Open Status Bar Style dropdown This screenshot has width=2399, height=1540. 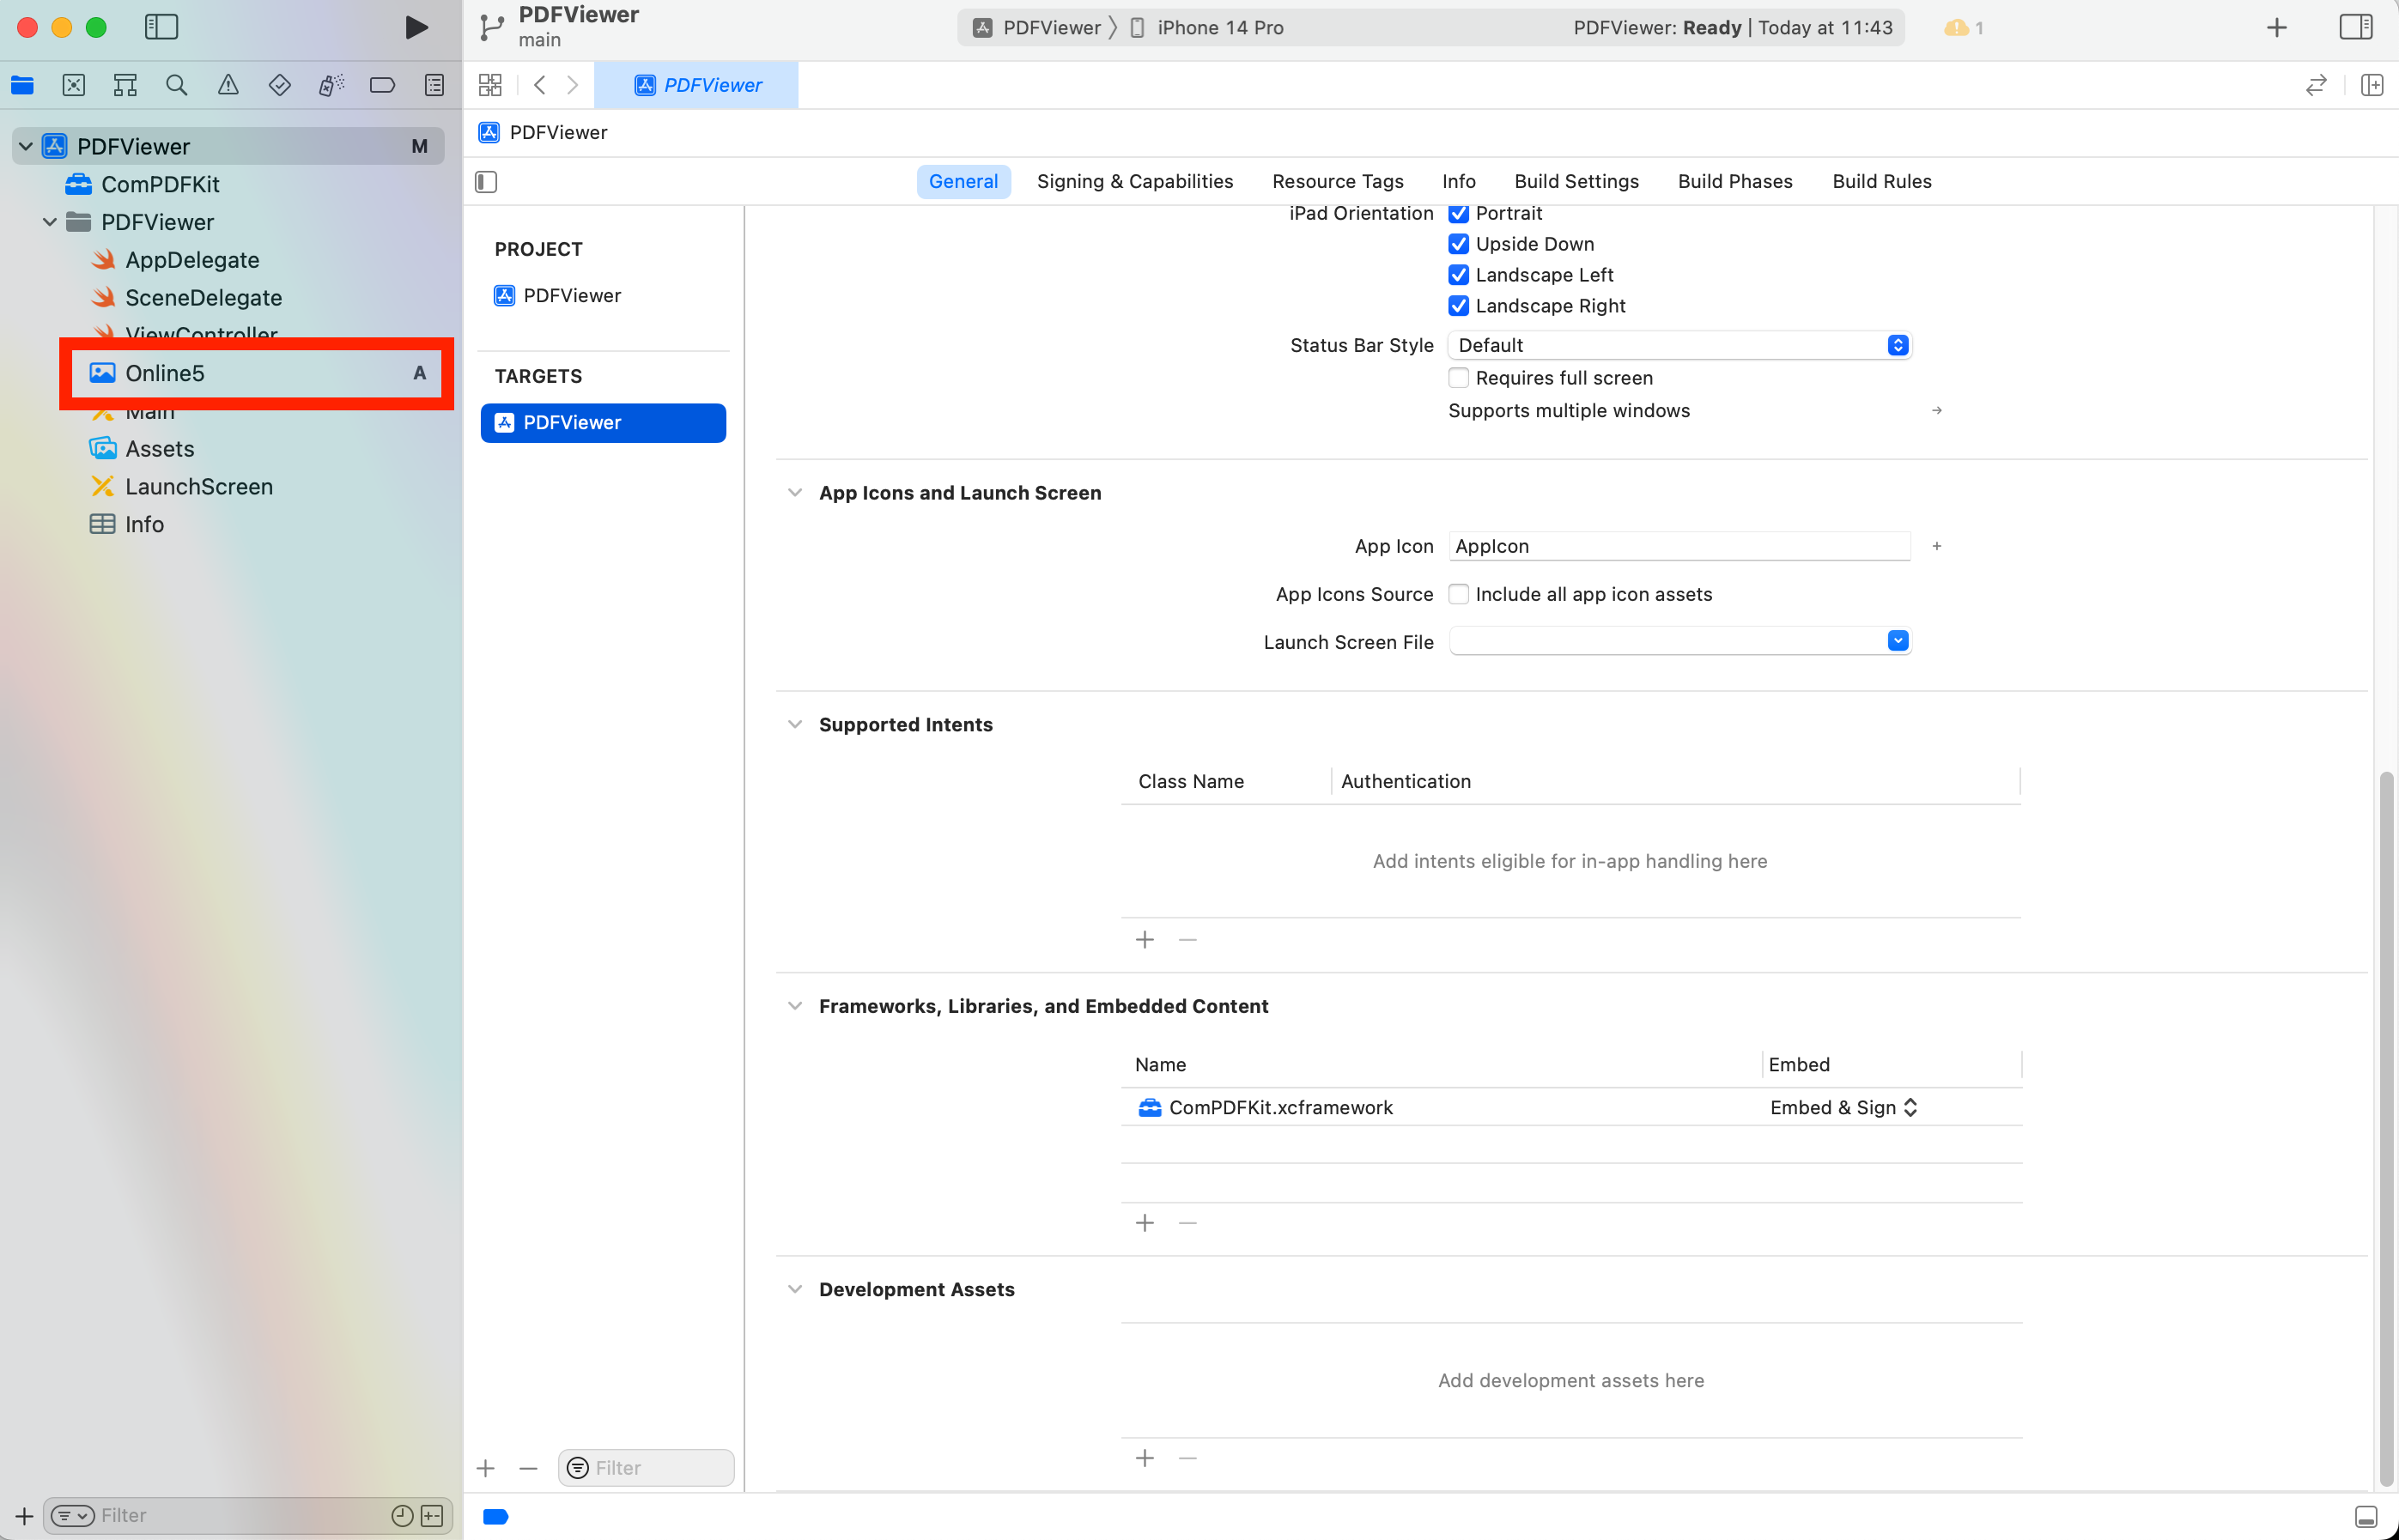tap(1679, 345)
